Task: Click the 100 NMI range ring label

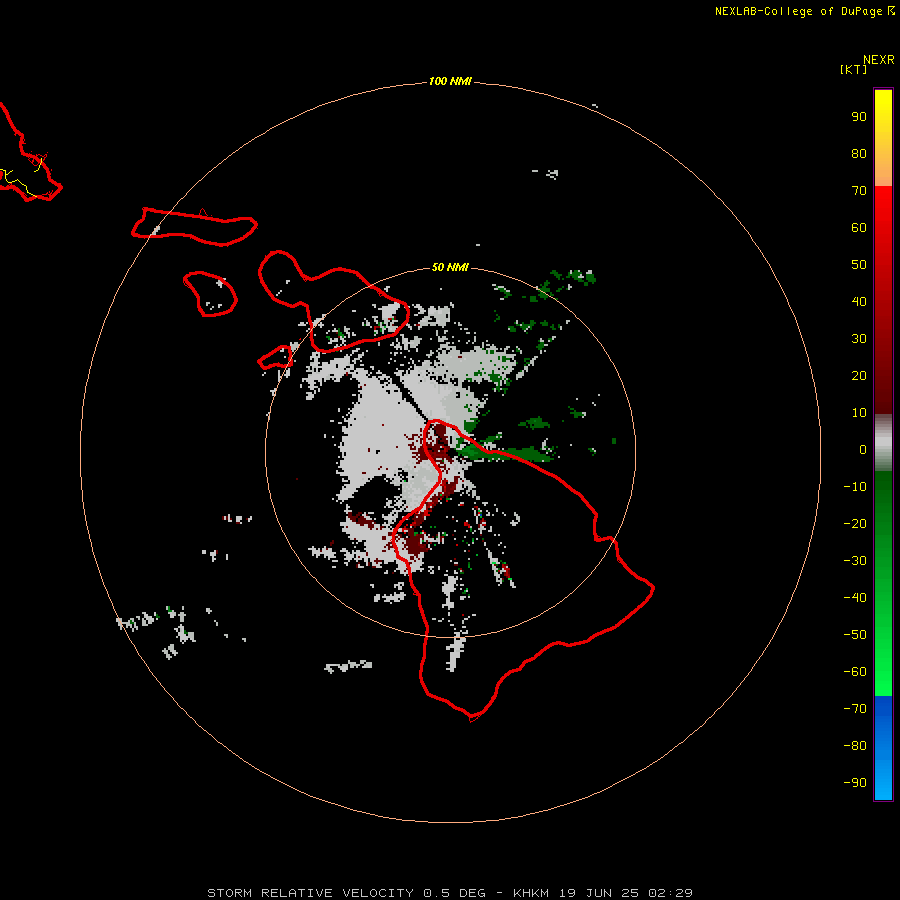Action: [450, 82]
